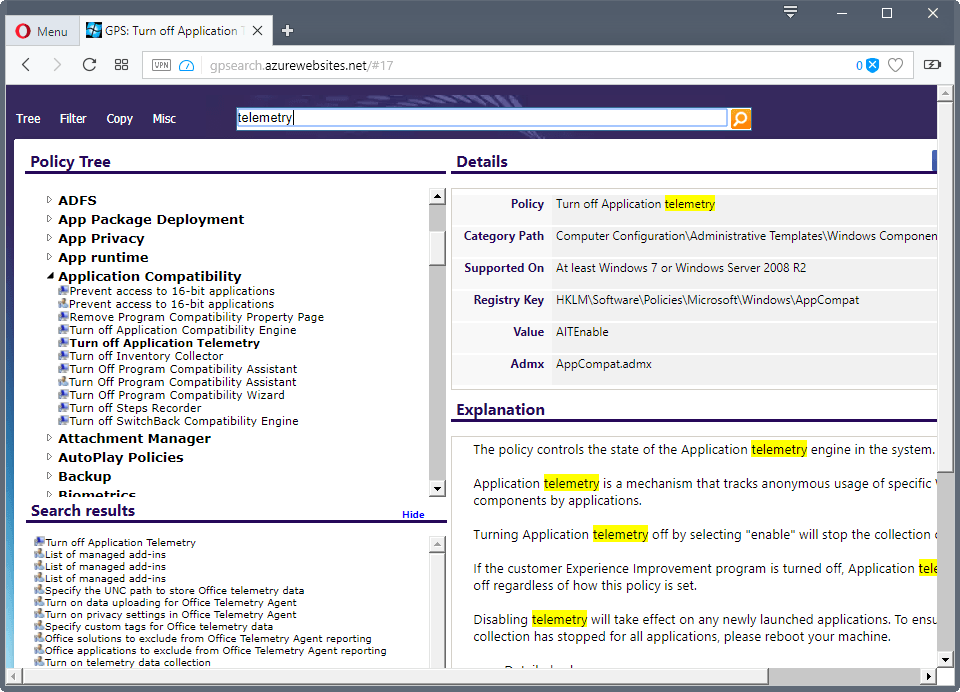
Task: Click page vertical scrollbar down arrow
Action: [x=945, y=660]
